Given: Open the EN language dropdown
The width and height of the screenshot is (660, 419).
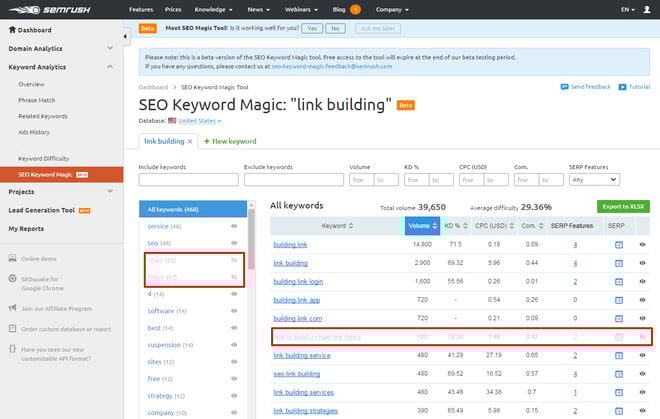Looking at the screenshot, I should coord(628,9).
